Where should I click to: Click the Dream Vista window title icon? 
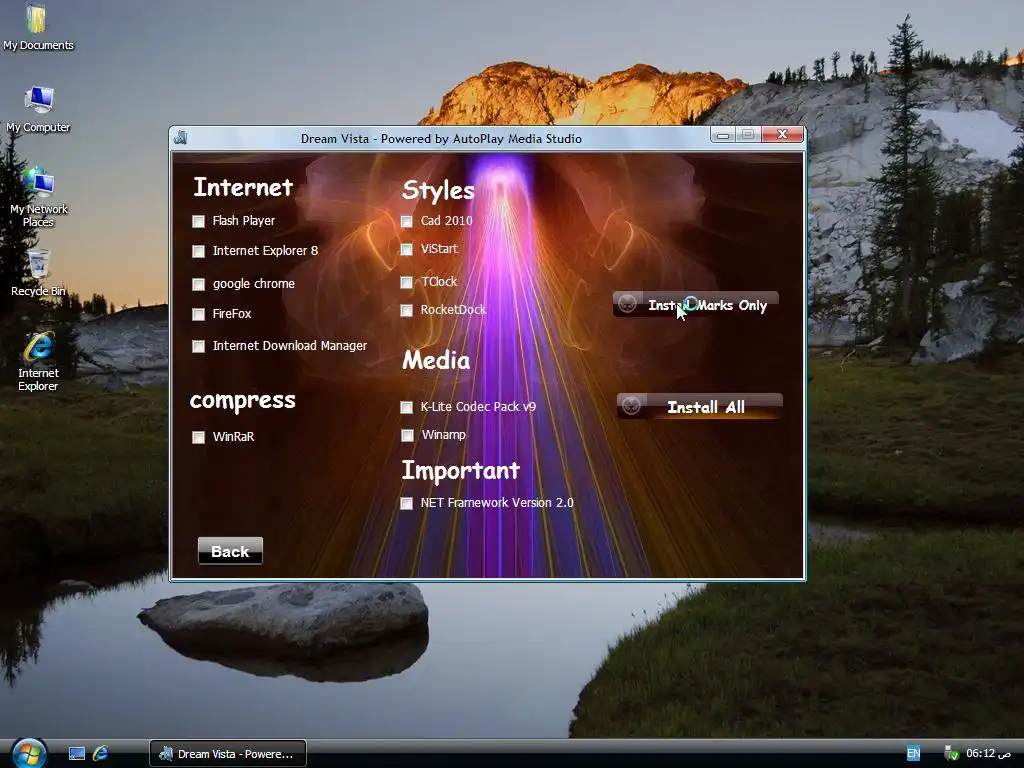tap(181, 138)
